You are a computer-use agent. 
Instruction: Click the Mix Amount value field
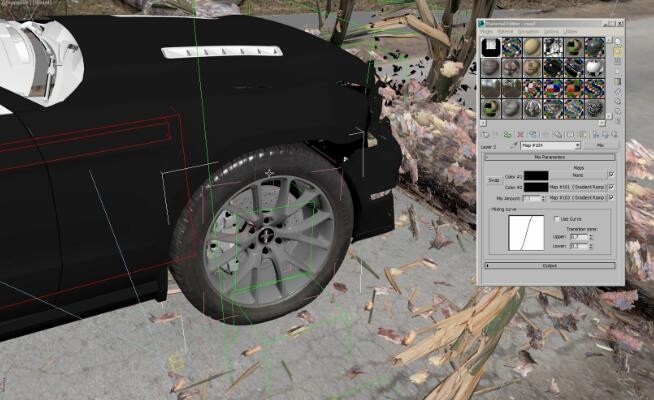(x=532, y=199)
